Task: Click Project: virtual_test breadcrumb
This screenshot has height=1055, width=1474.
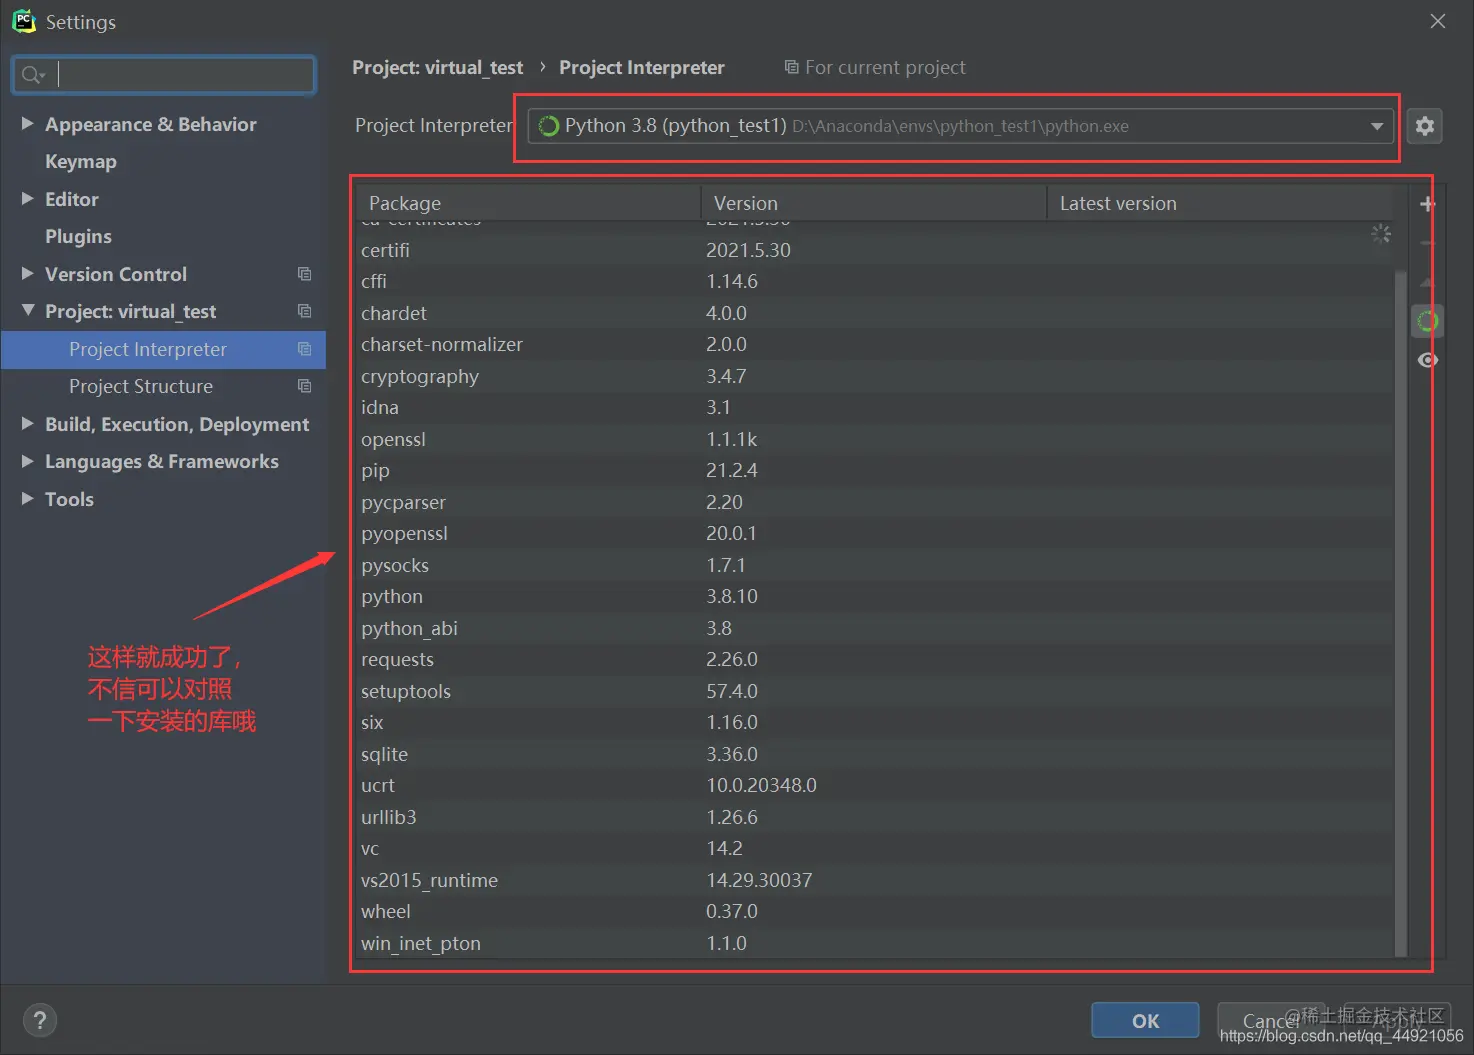Action: coord(437,67)
